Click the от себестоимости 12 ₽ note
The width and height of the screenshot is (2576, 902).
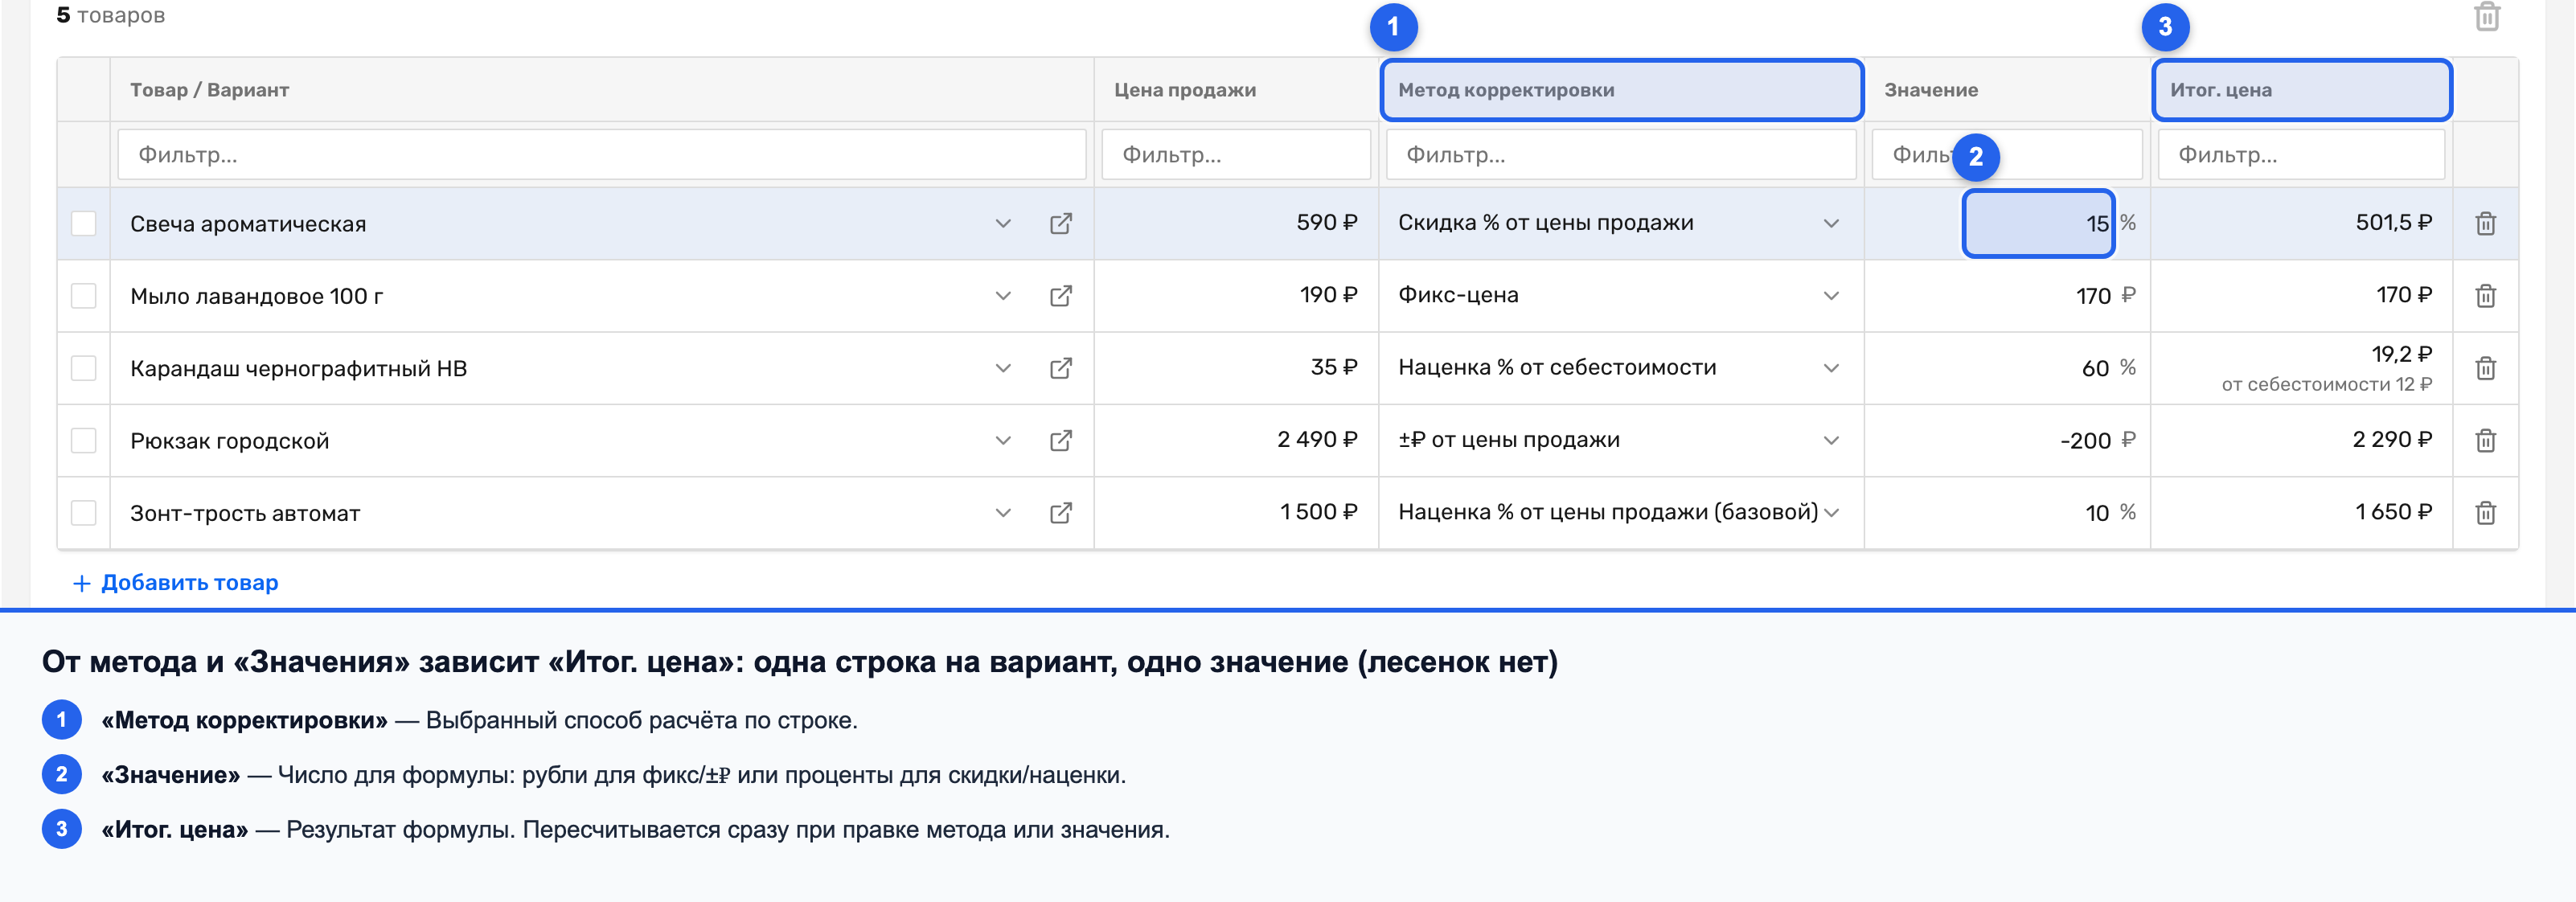click(x=2326, y=384)
